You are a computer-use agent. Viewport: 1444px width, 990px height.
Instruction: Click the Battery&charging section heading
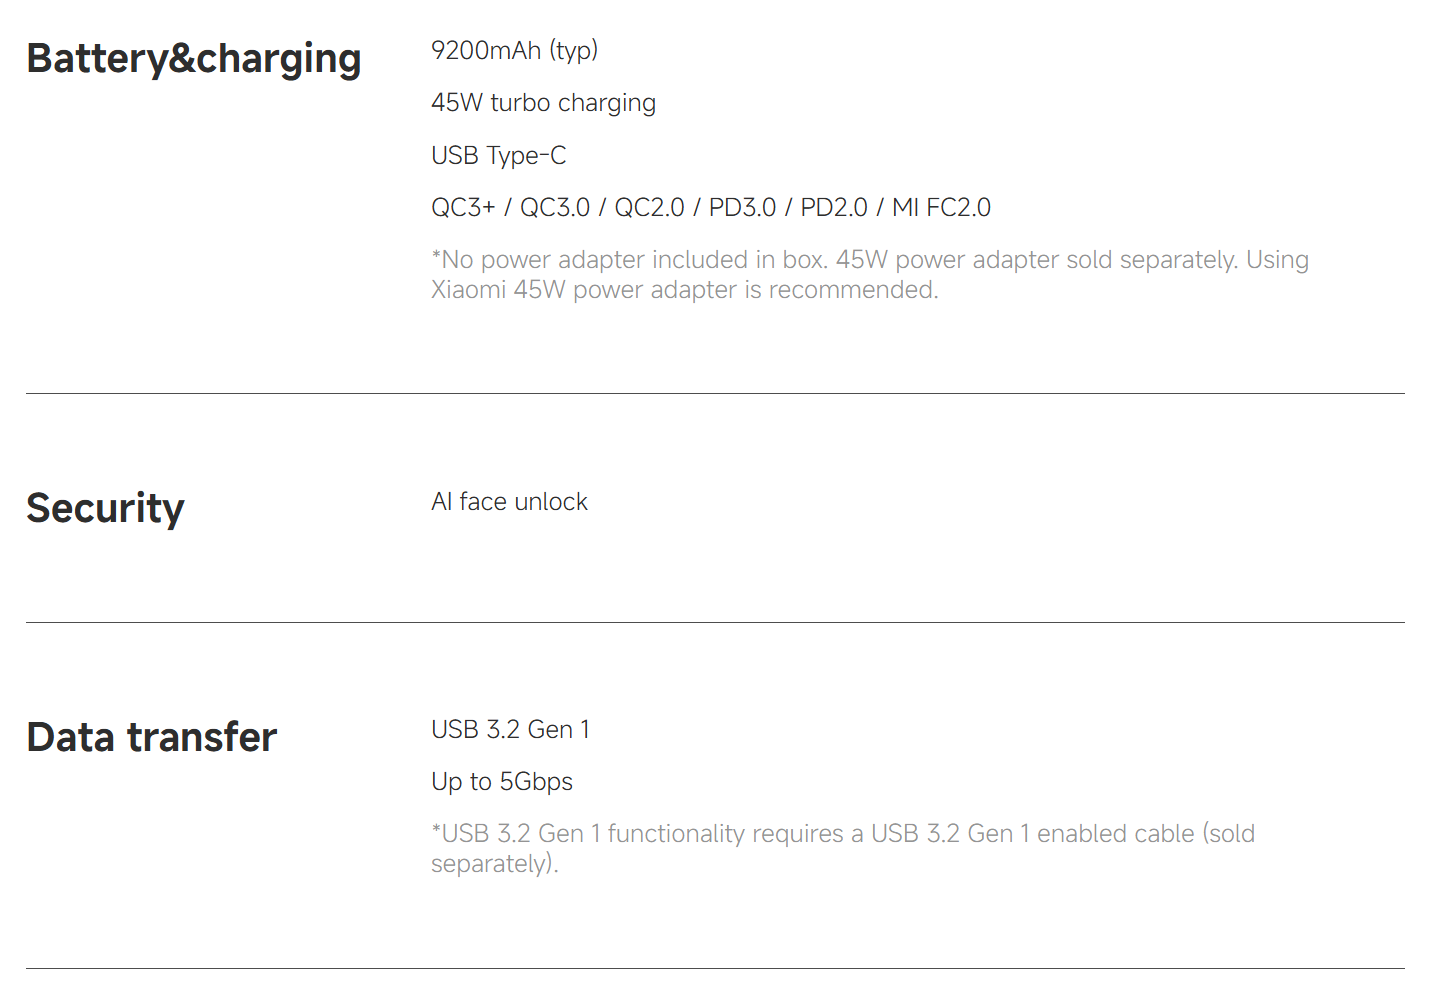pos(193,59)
